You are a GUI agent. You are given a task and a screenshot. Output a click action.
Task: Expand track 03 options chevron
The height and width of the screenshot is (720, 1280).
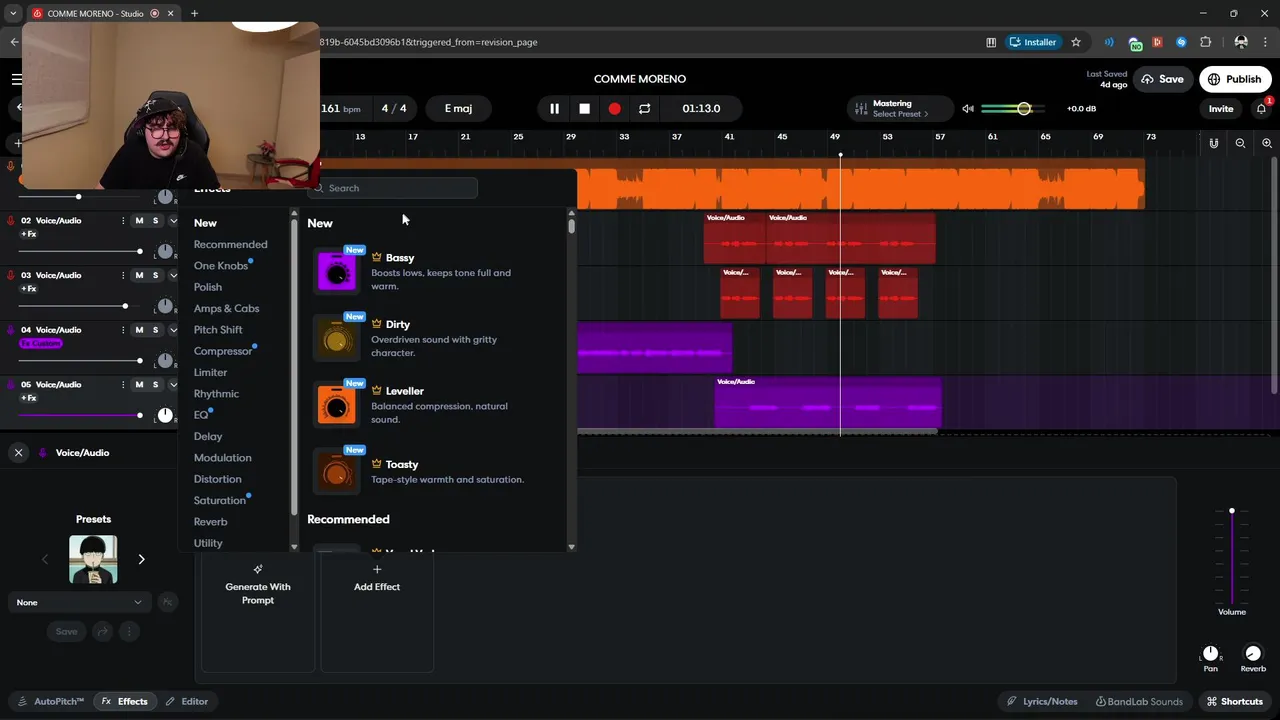tap(173, 276)
